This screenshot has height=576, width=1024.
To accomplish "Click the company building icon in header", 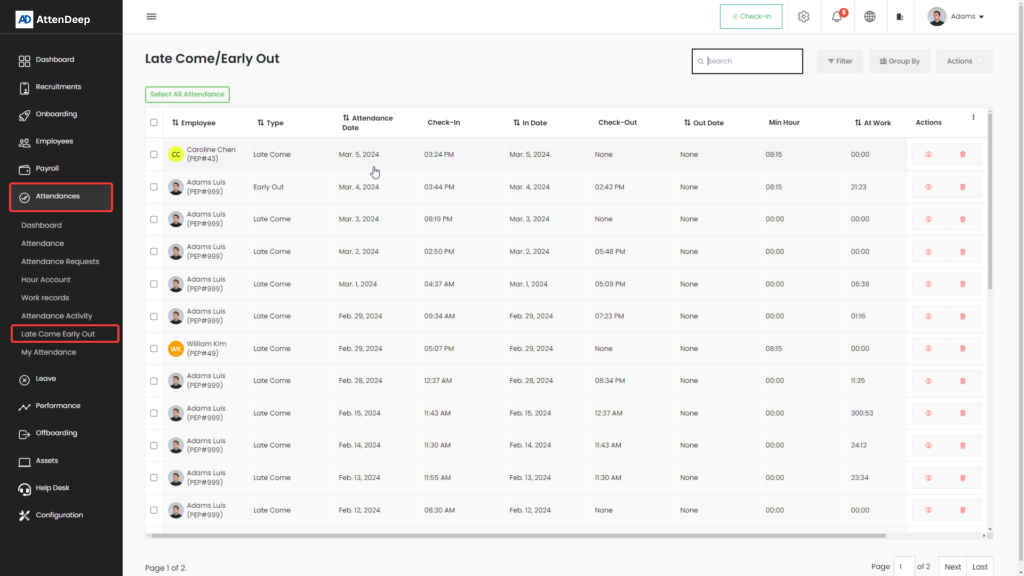I will click(900, 17).
